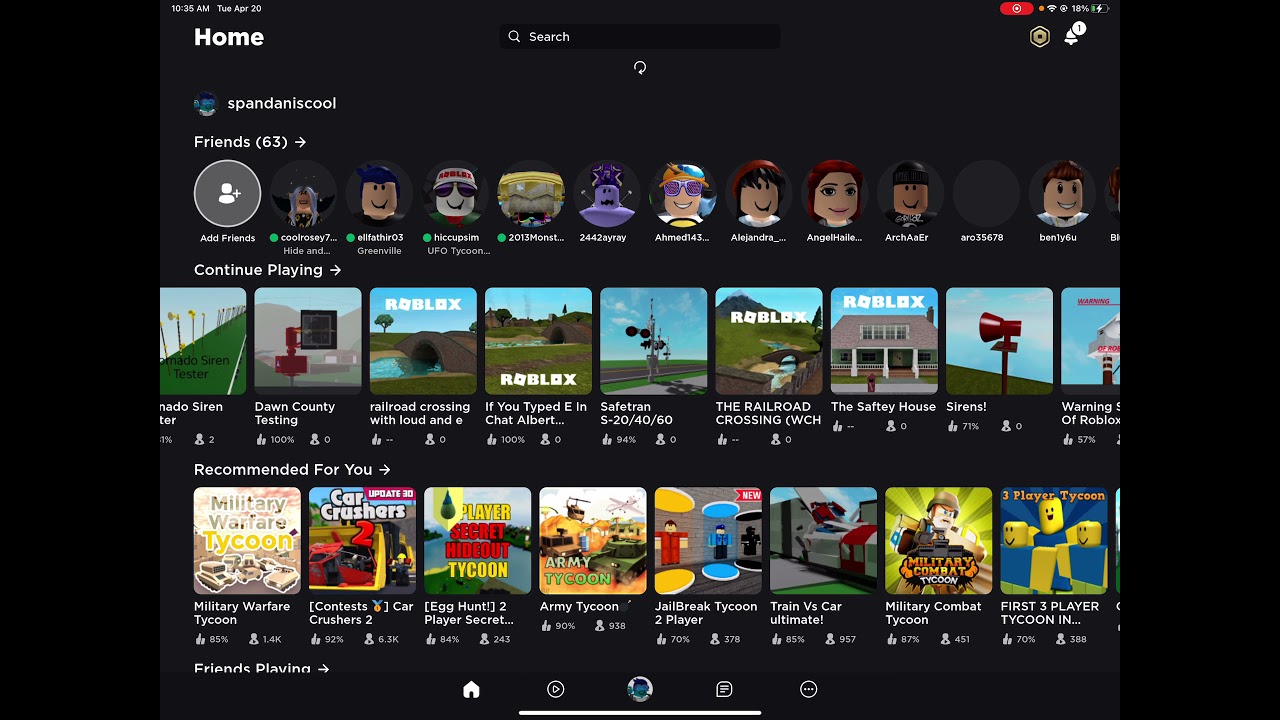The width and height of the screenshot is (1280, 720).
Task: Open railroad crossing with loud game
Action: [x=423, y=341]
